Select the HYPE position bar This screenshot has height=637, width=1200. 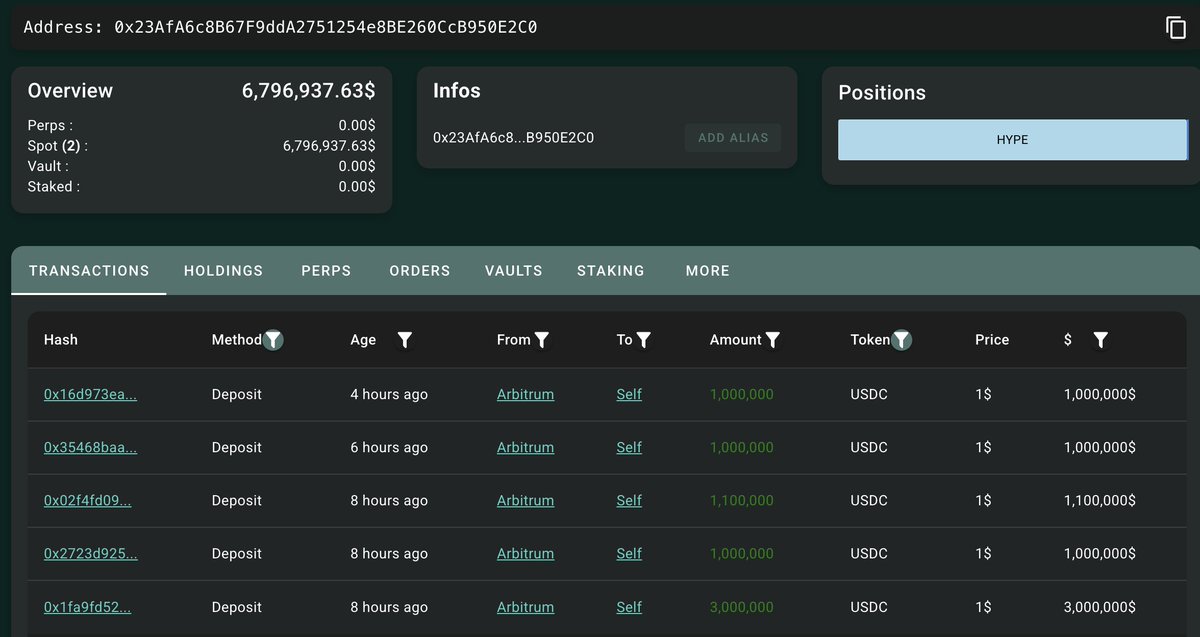point(1012,140)
